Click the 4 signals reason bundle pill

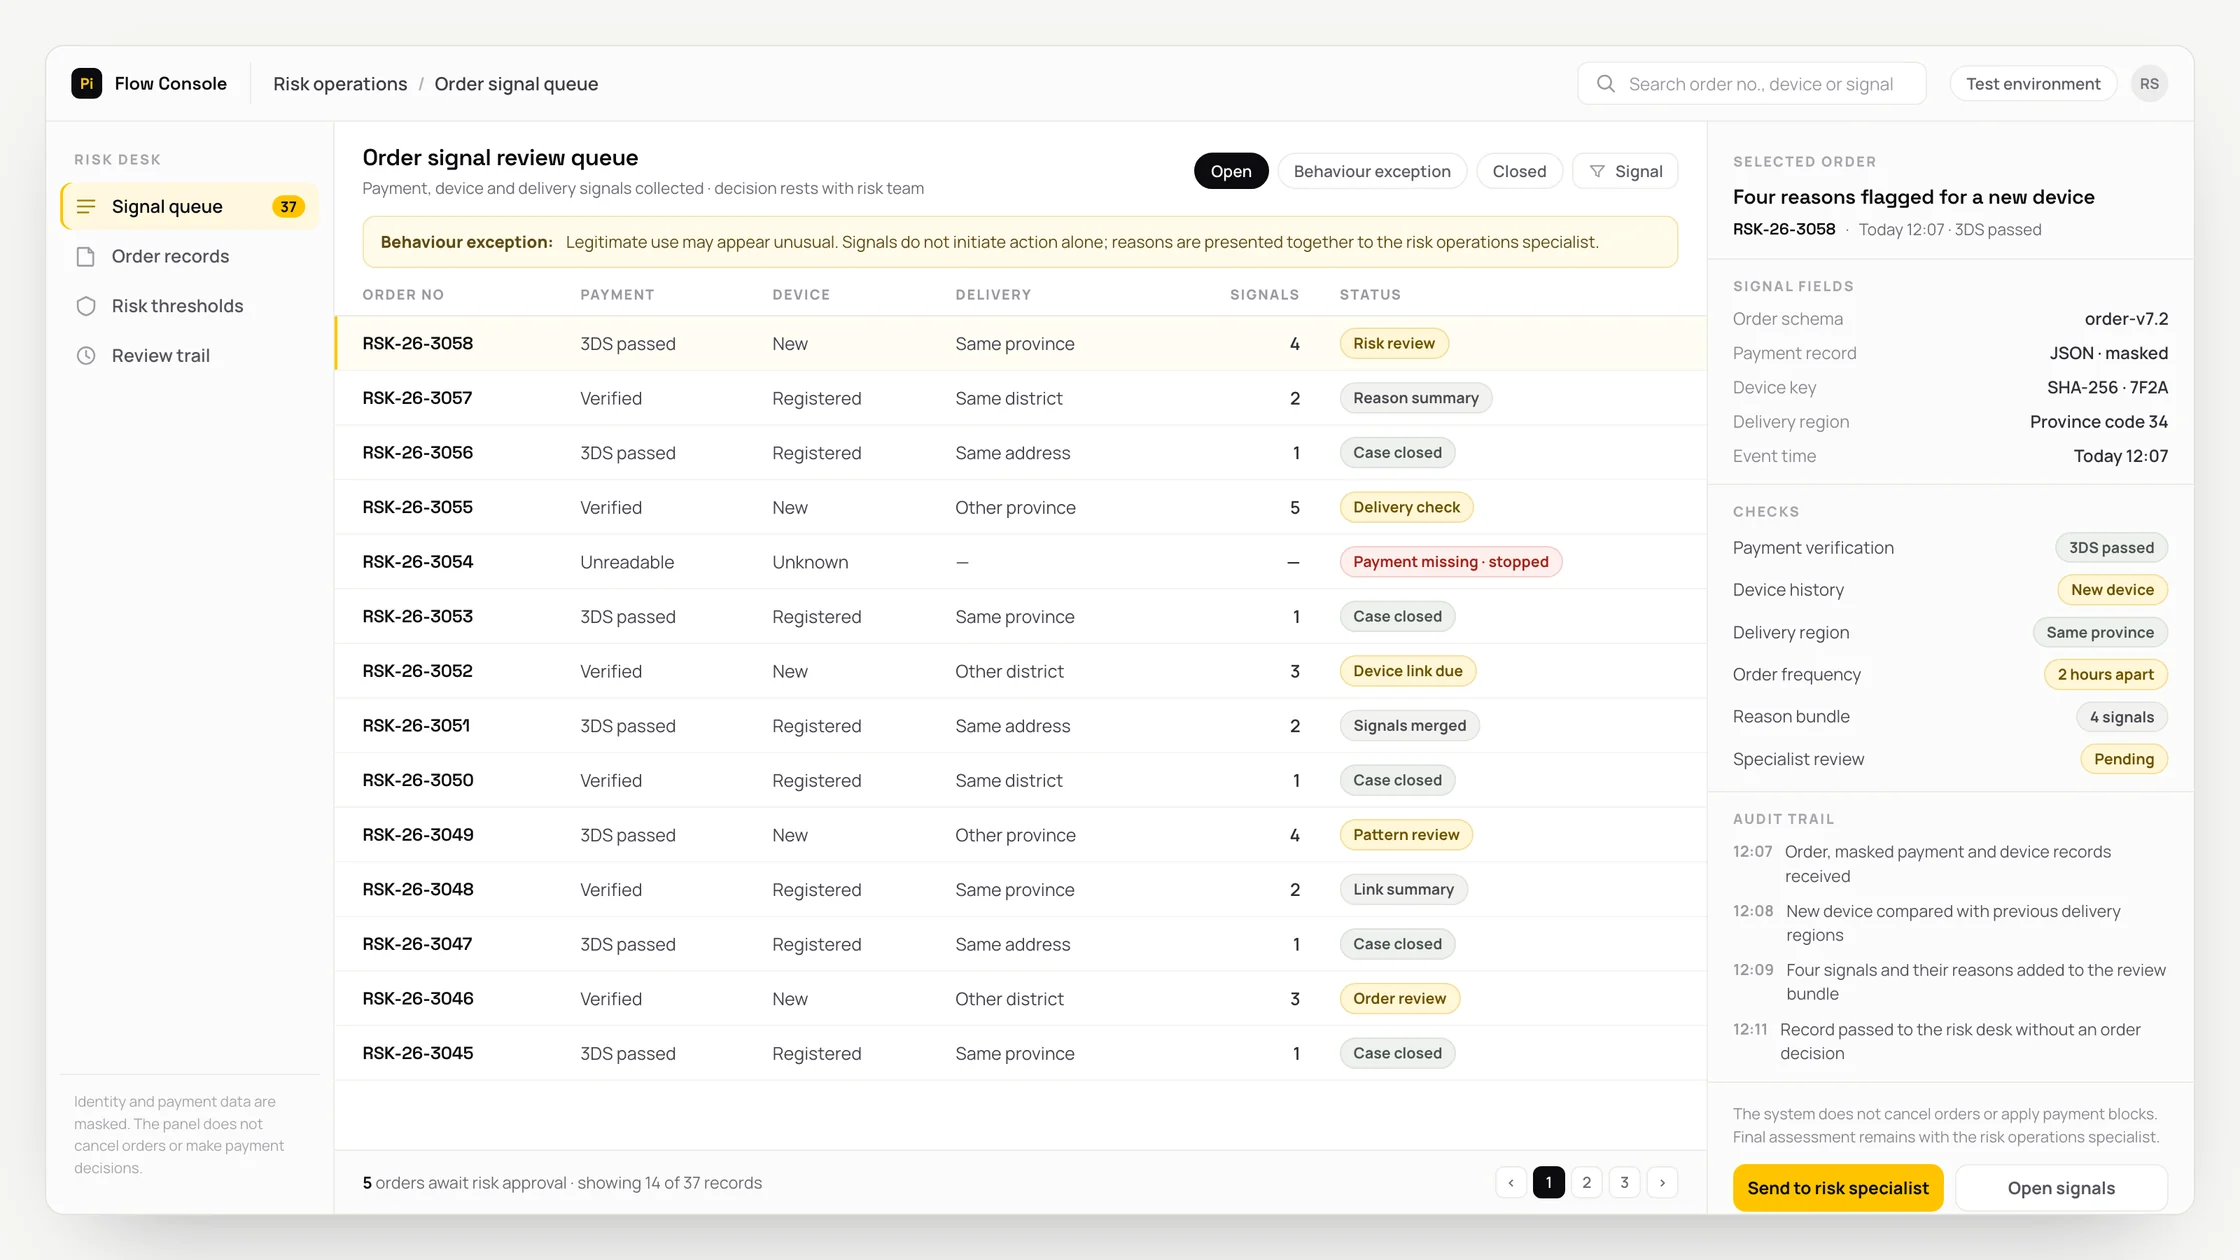point(2121,717)
